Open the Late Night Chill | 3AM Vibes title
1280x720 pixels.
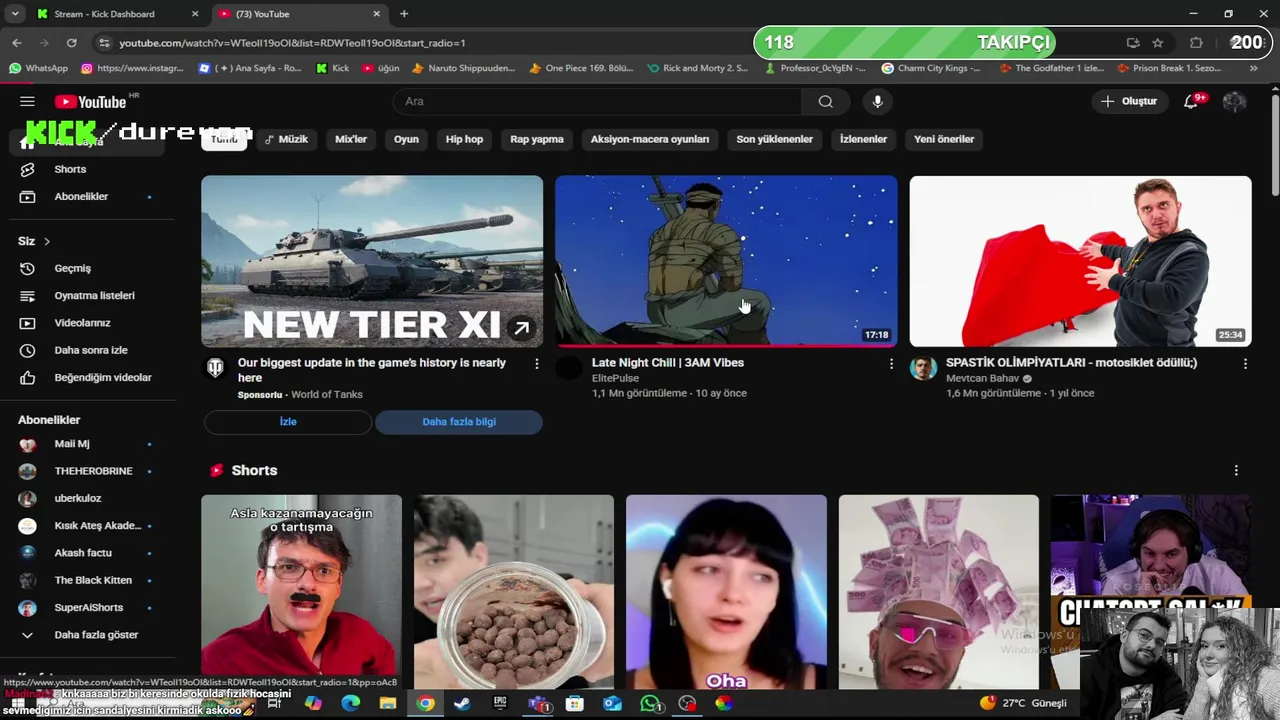pos(668,363)
